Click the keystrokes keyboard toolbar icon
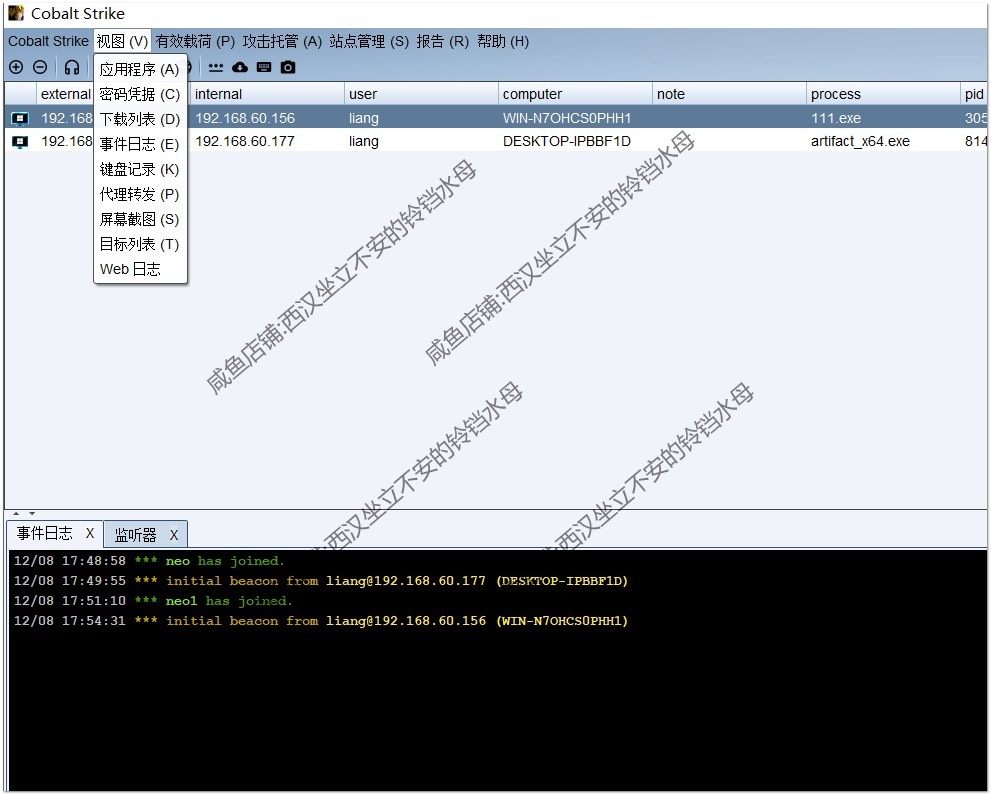The width and height of the screenshot is (991, 795). click(264, 67)
